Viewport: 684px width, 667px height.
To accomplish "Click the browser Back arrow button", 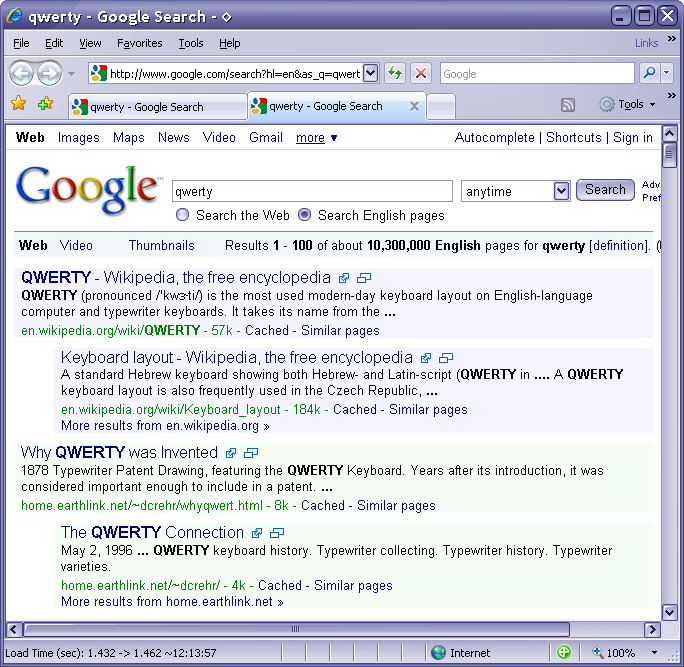I will tap(22, 73).
